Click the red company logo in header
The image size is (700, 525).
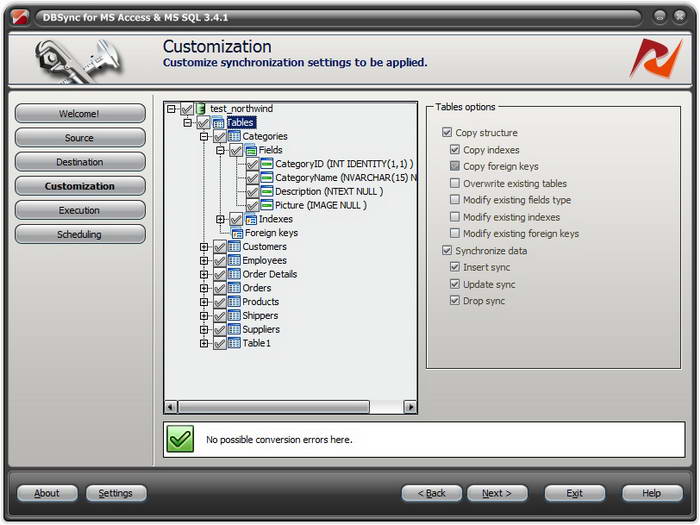pyautogui.click(x=656, y=58)
